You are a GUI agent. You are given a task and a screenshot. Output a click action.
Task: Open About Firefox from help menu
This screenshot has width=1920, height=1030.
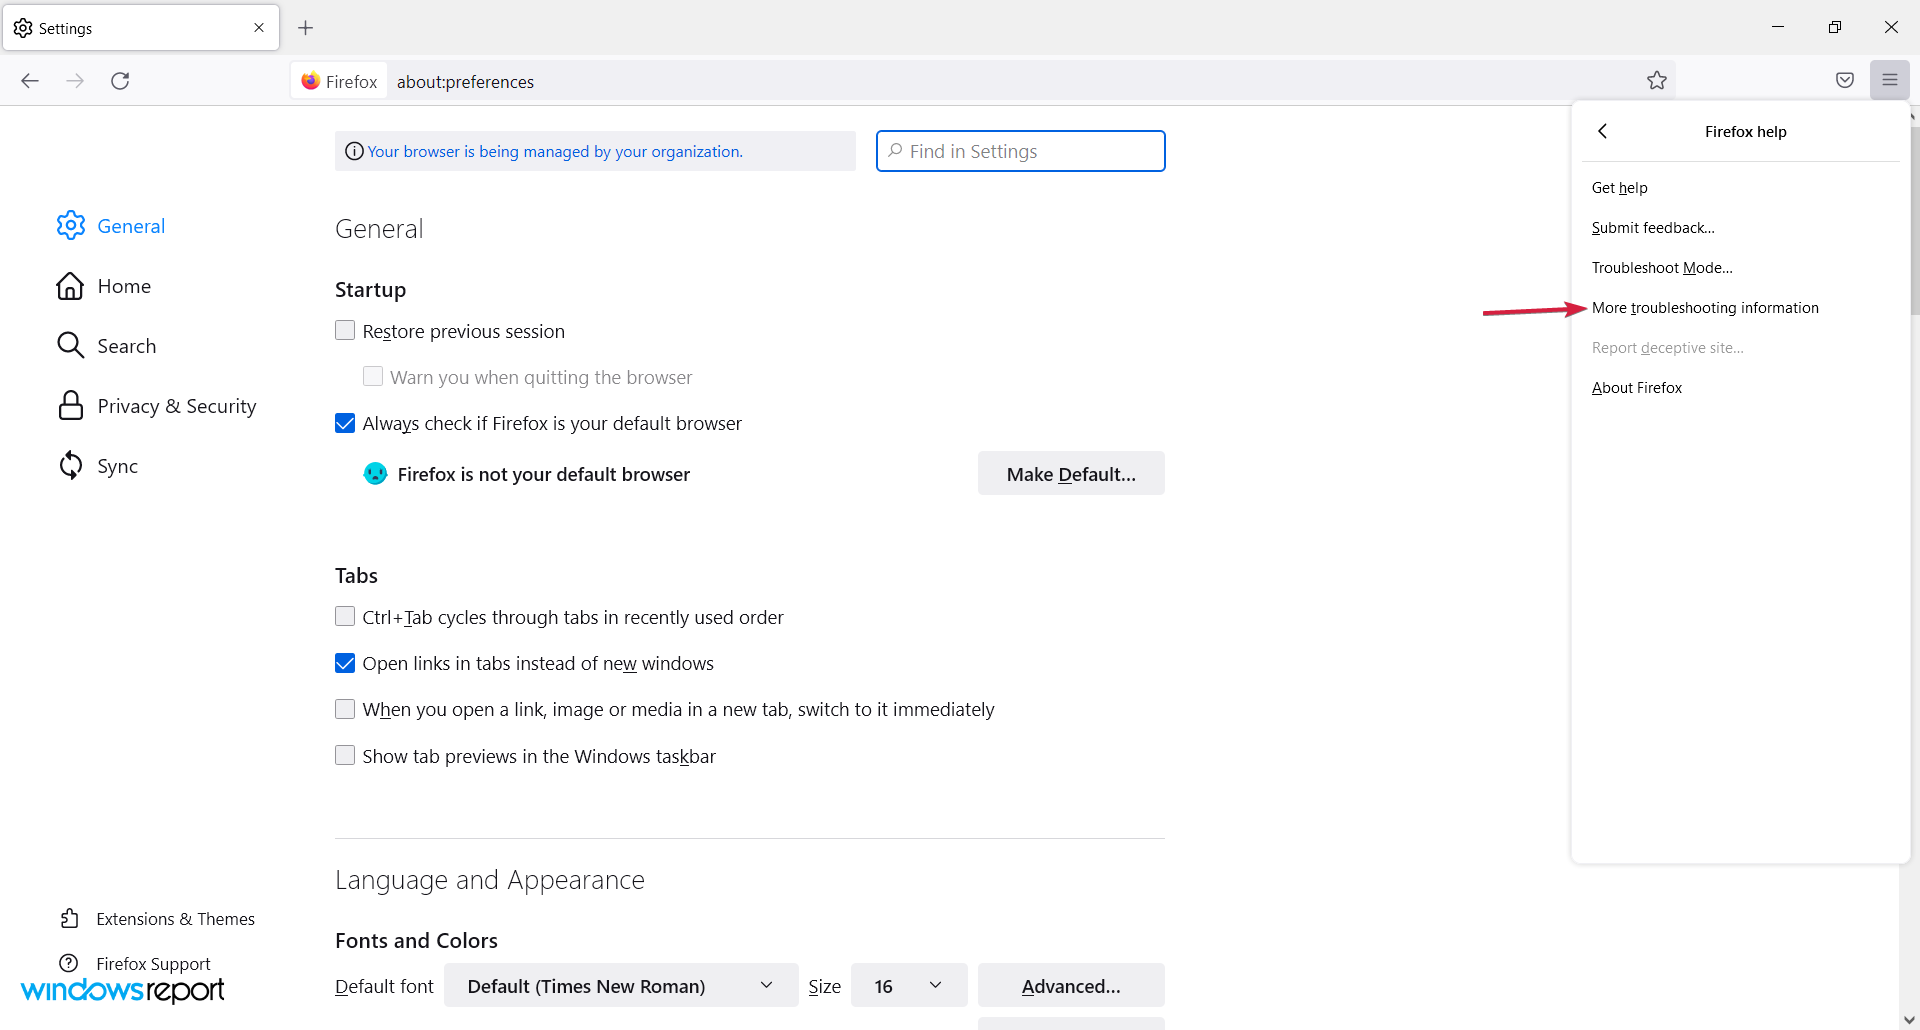coord(1740,388)
